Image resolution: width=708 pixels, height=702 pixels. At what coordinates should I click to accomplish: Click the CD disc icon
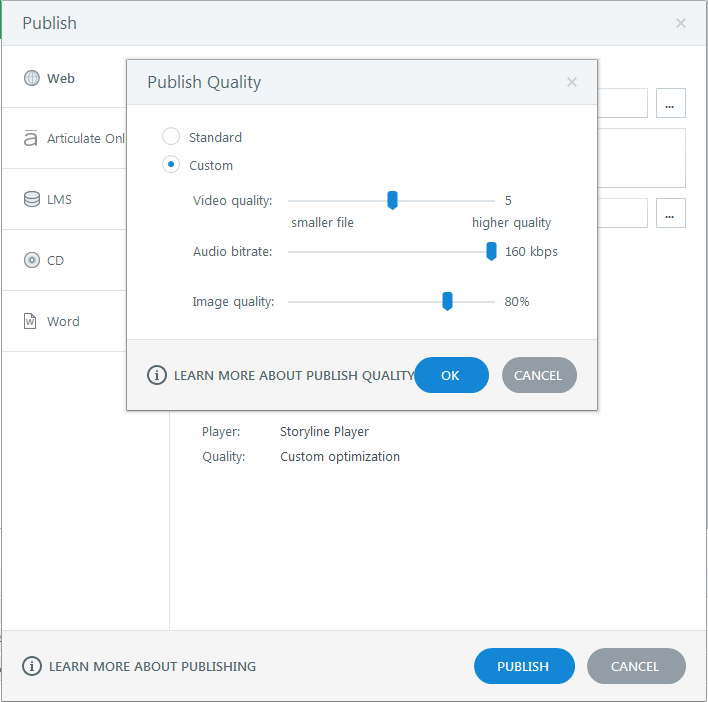(x=31, y=260)
